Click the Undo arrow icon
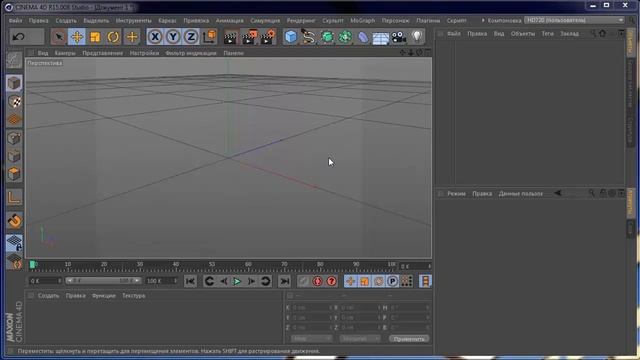640x360 pixels. pos(18,37)
